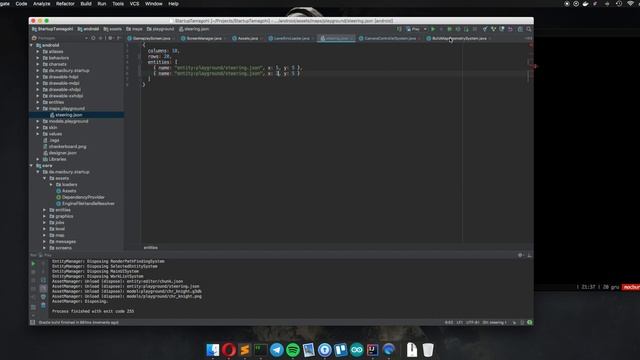The height and width of the screenshot is (360, 640).
Task: Click playground breadcrumb in navigation bar
Action: (x=160, y=29)
